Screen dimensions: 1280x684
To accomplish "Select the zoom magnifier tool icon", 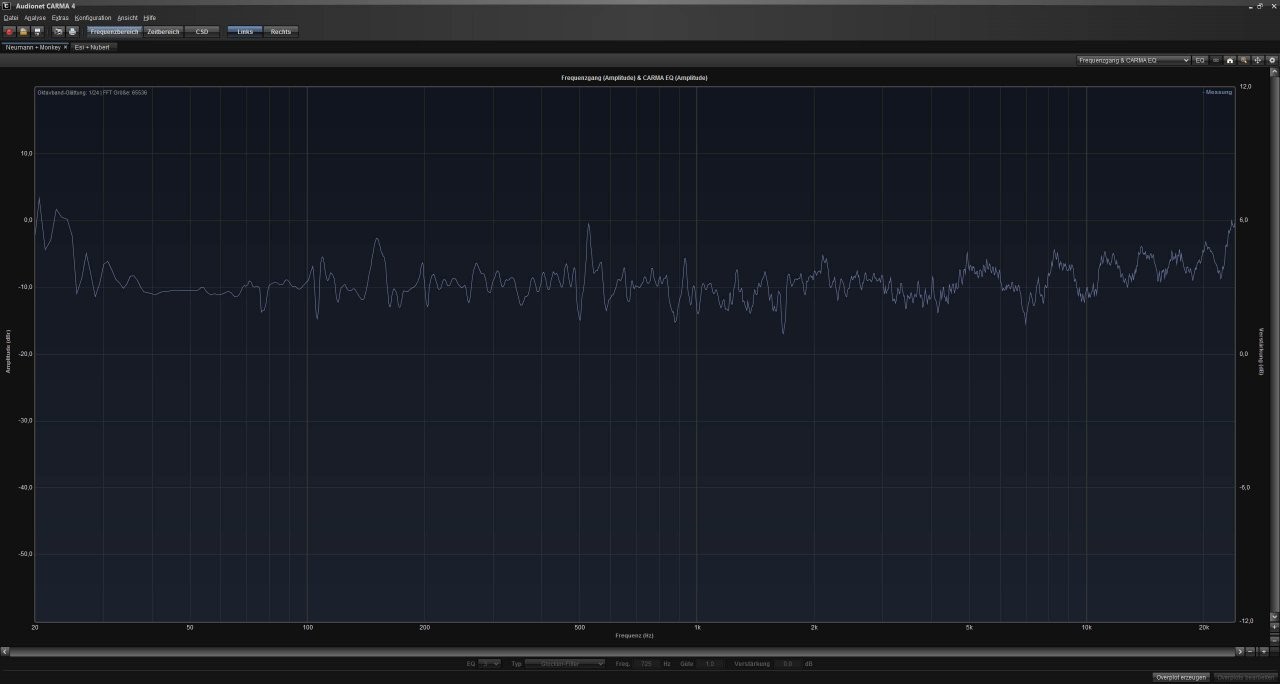I will click(1244, 60).
